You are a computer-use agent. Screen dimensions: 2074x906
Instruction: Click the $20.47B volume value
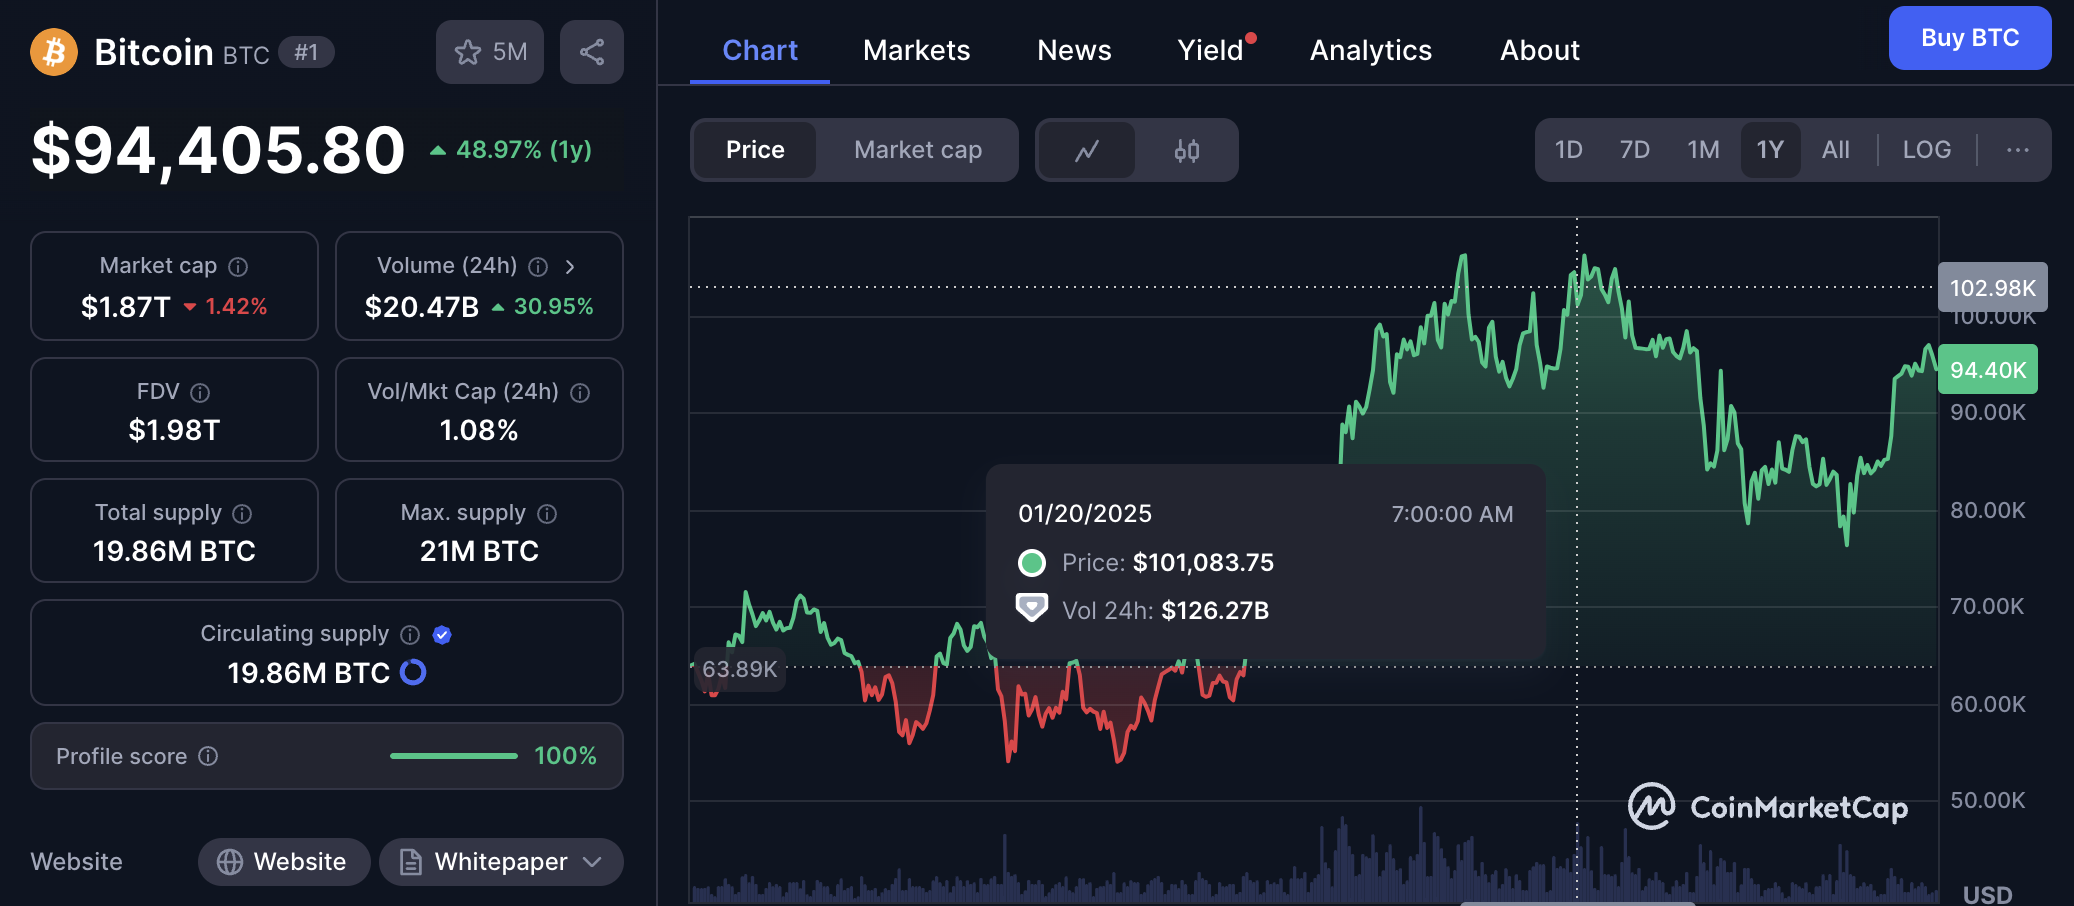tap(422, 307)
